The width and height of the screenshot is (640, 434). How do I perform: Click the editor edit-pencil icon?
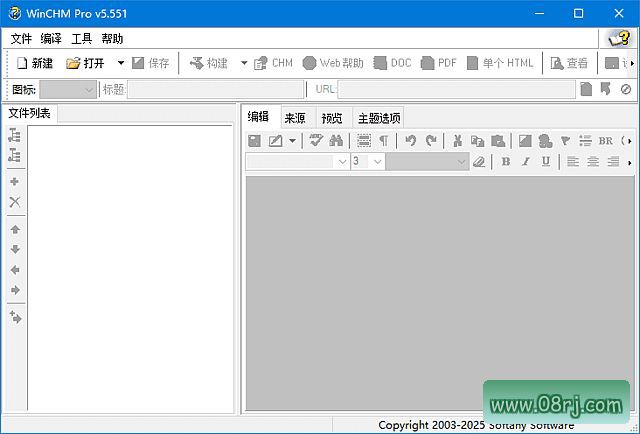coord(276,141)
